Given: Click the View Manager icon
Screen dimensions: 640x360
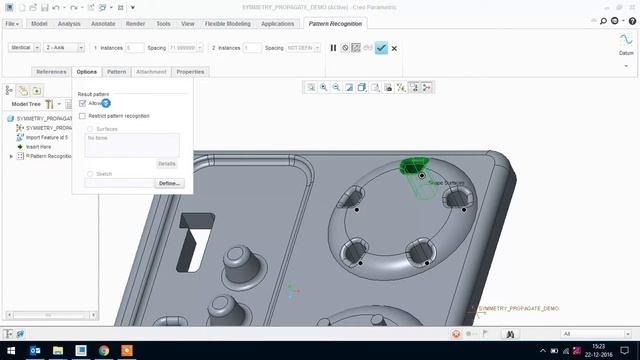Looking at the screenshot, I should click(388, 87).
